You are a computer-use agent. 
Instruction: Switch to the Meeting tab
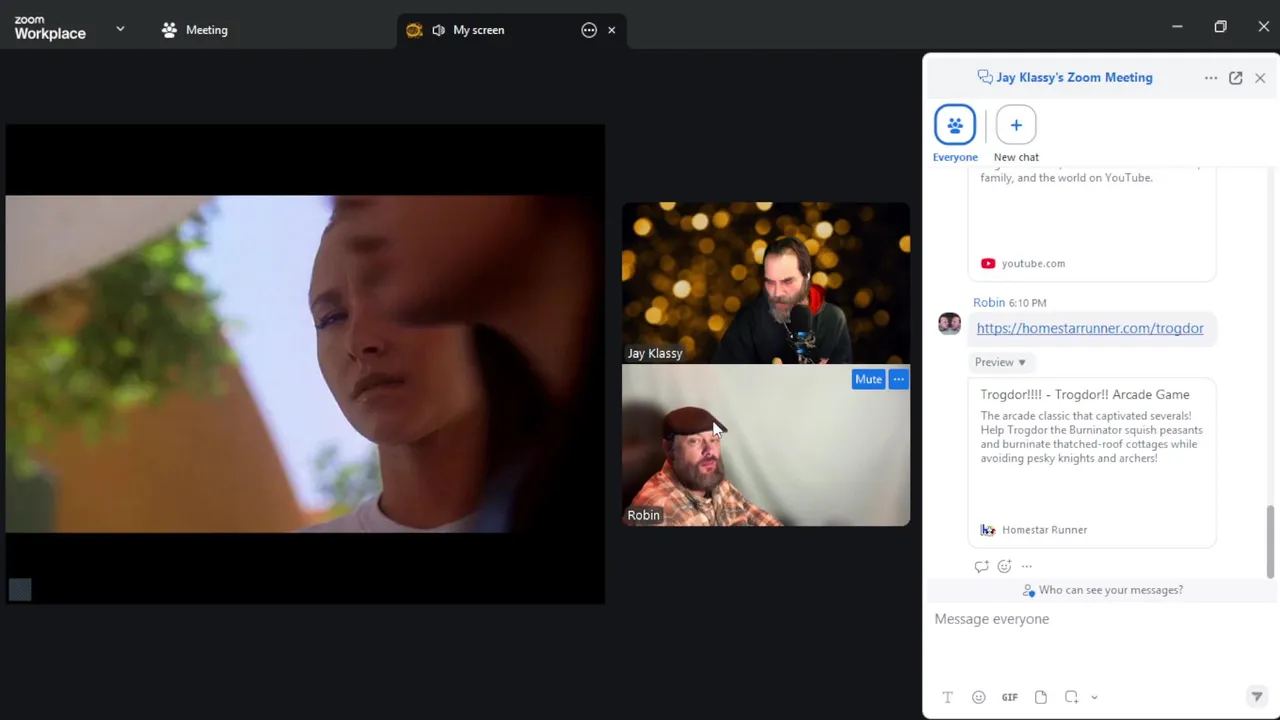click(195, 30)
